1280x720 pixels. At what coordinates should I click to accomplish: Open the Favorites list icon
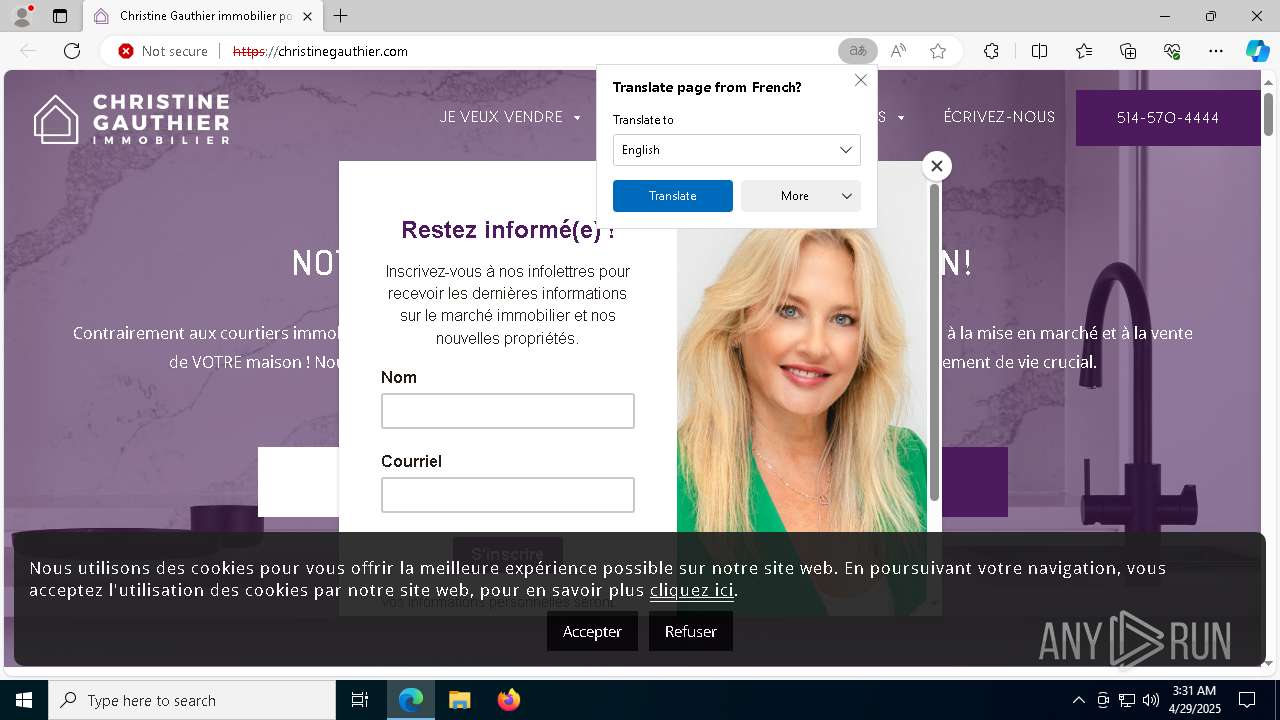(x=1084, y=51)
